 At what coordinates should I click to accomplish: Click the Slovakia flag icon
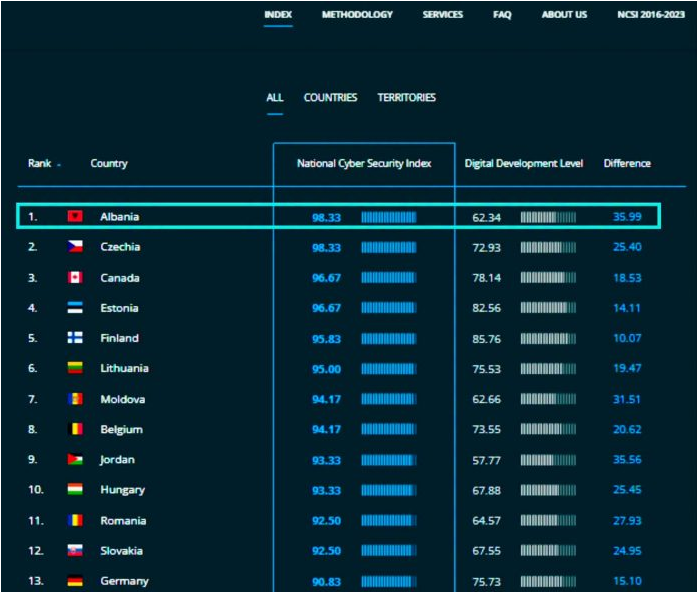point(75,551)
